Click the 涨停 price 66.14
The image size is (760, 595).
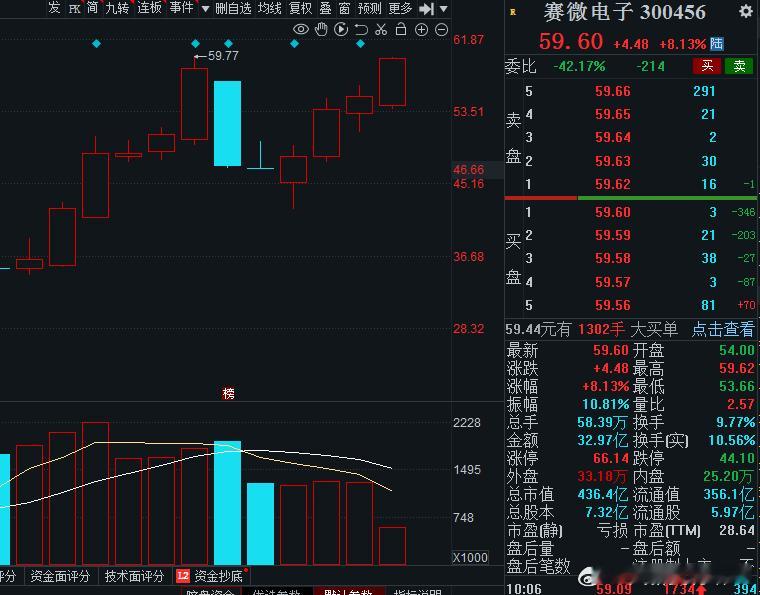(611, 458)
